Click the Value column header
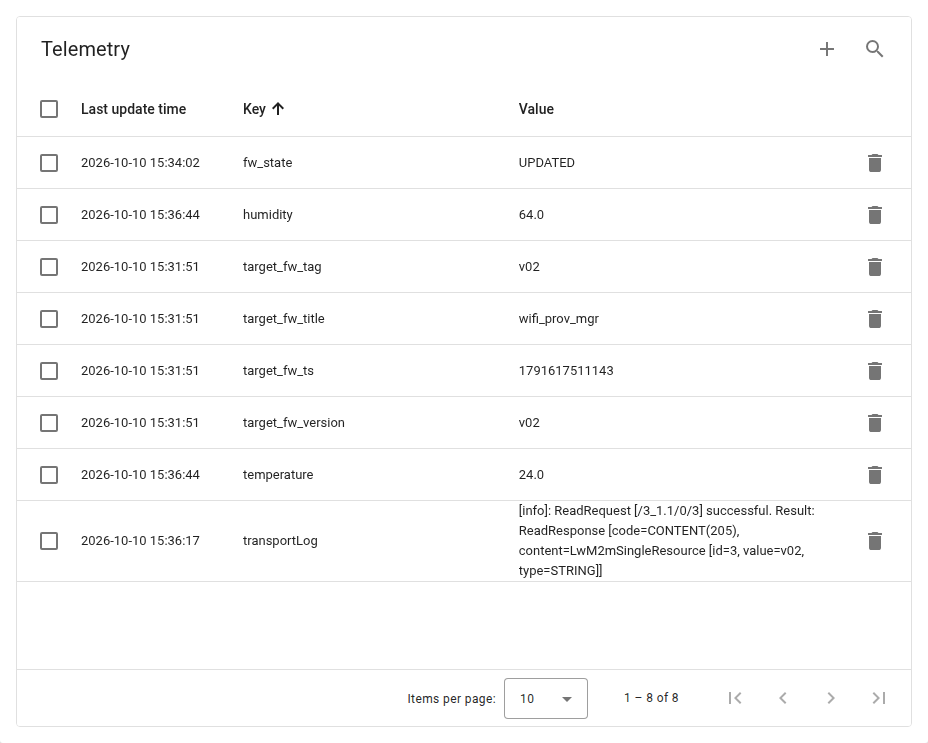 [x=536, y=109]
